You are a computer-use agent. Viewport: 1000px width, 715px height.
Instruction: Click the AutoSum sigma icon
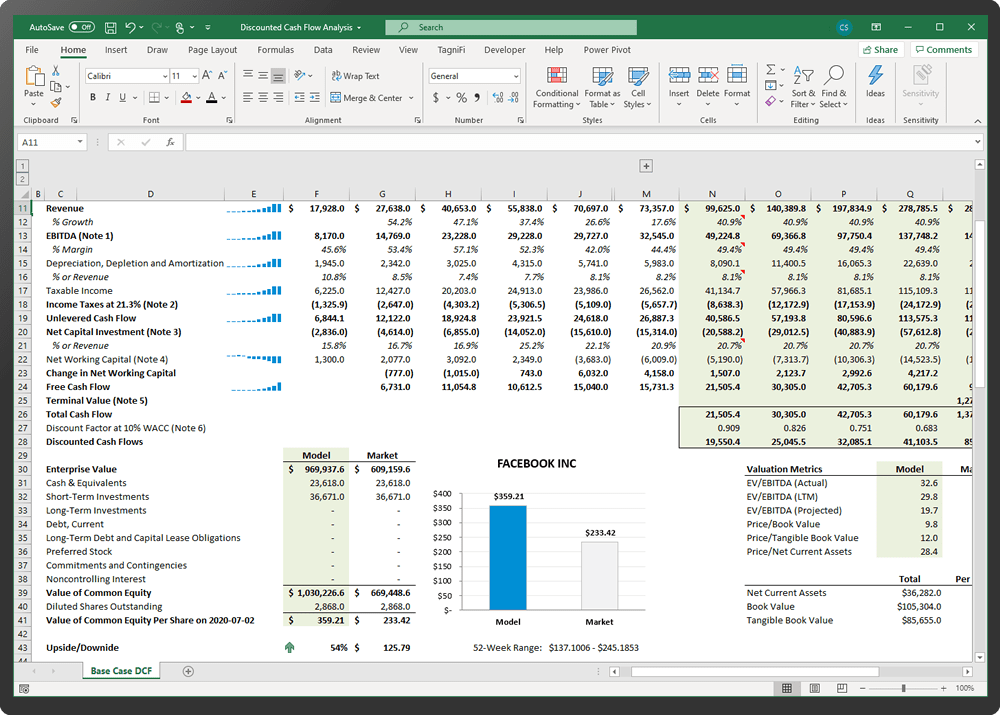pos(770,70)
